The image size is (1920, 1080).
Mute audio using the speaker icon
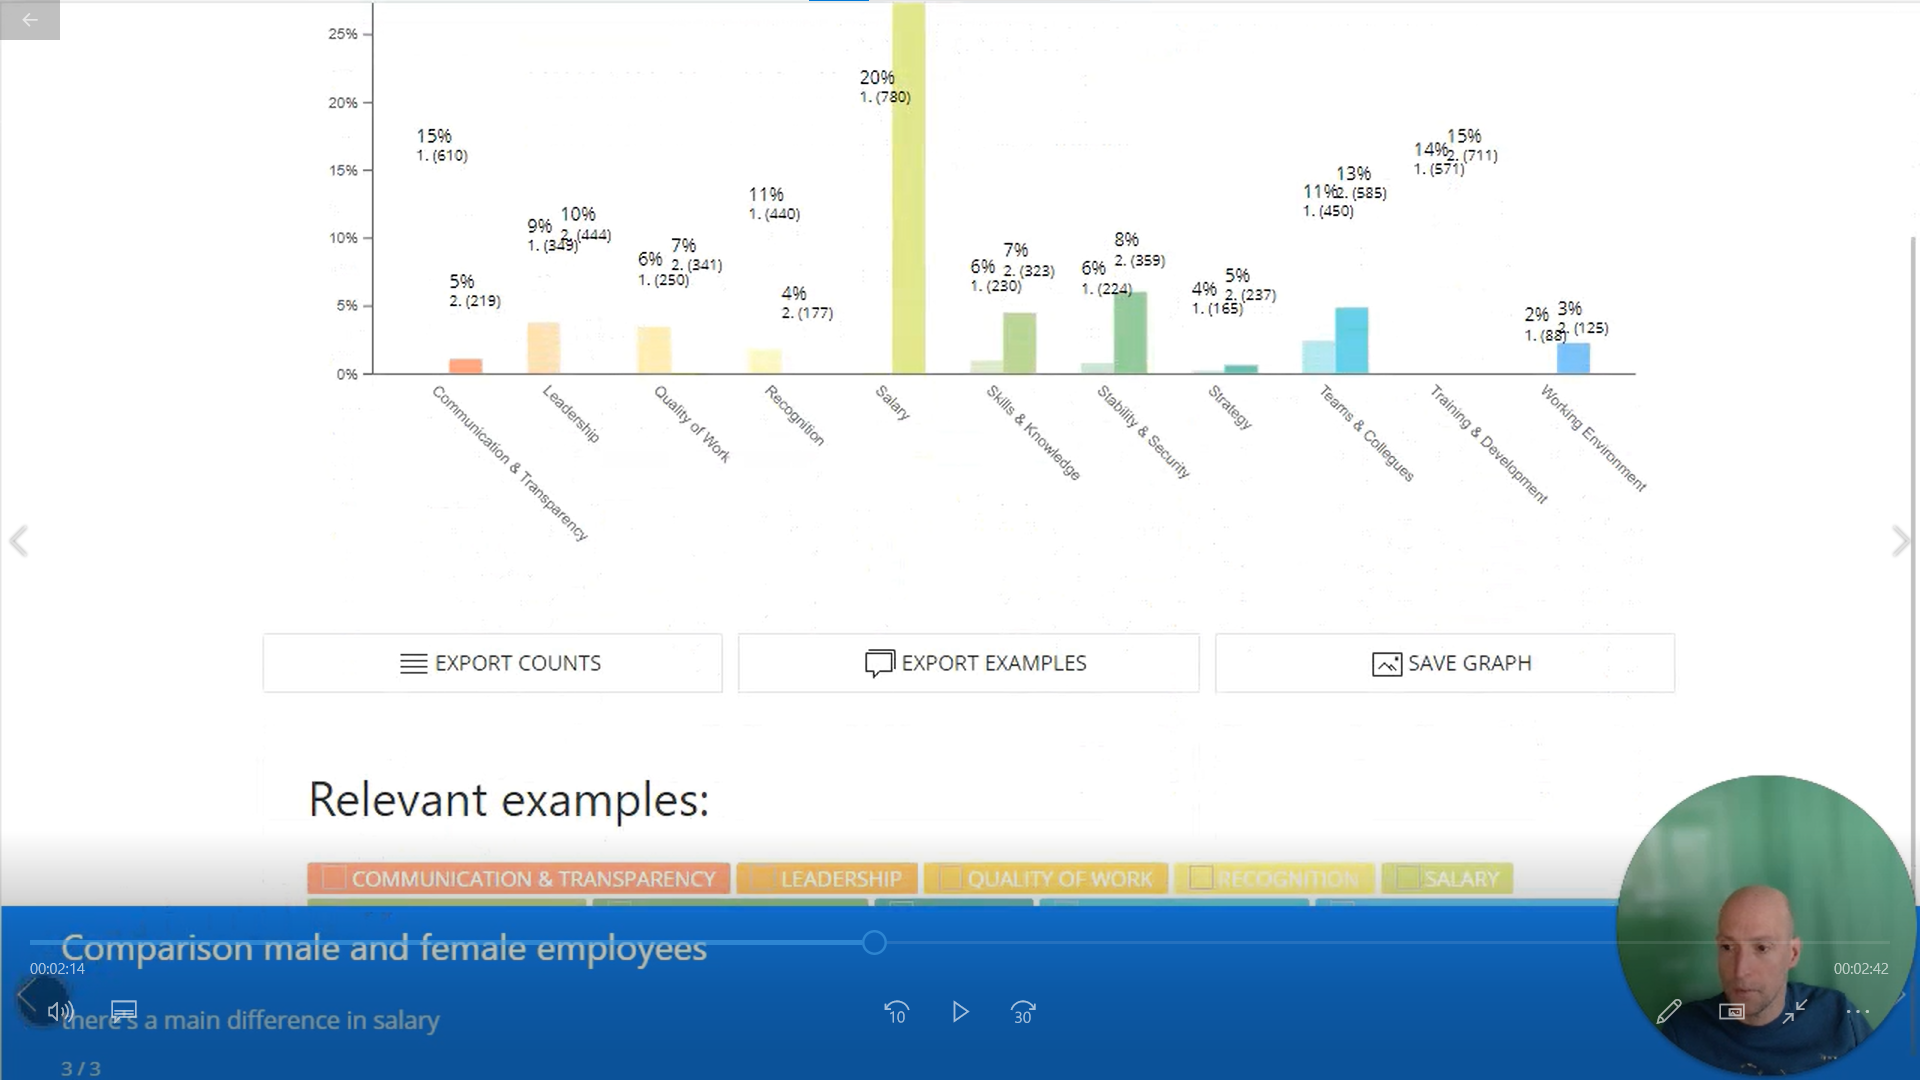pos(60,1011)
